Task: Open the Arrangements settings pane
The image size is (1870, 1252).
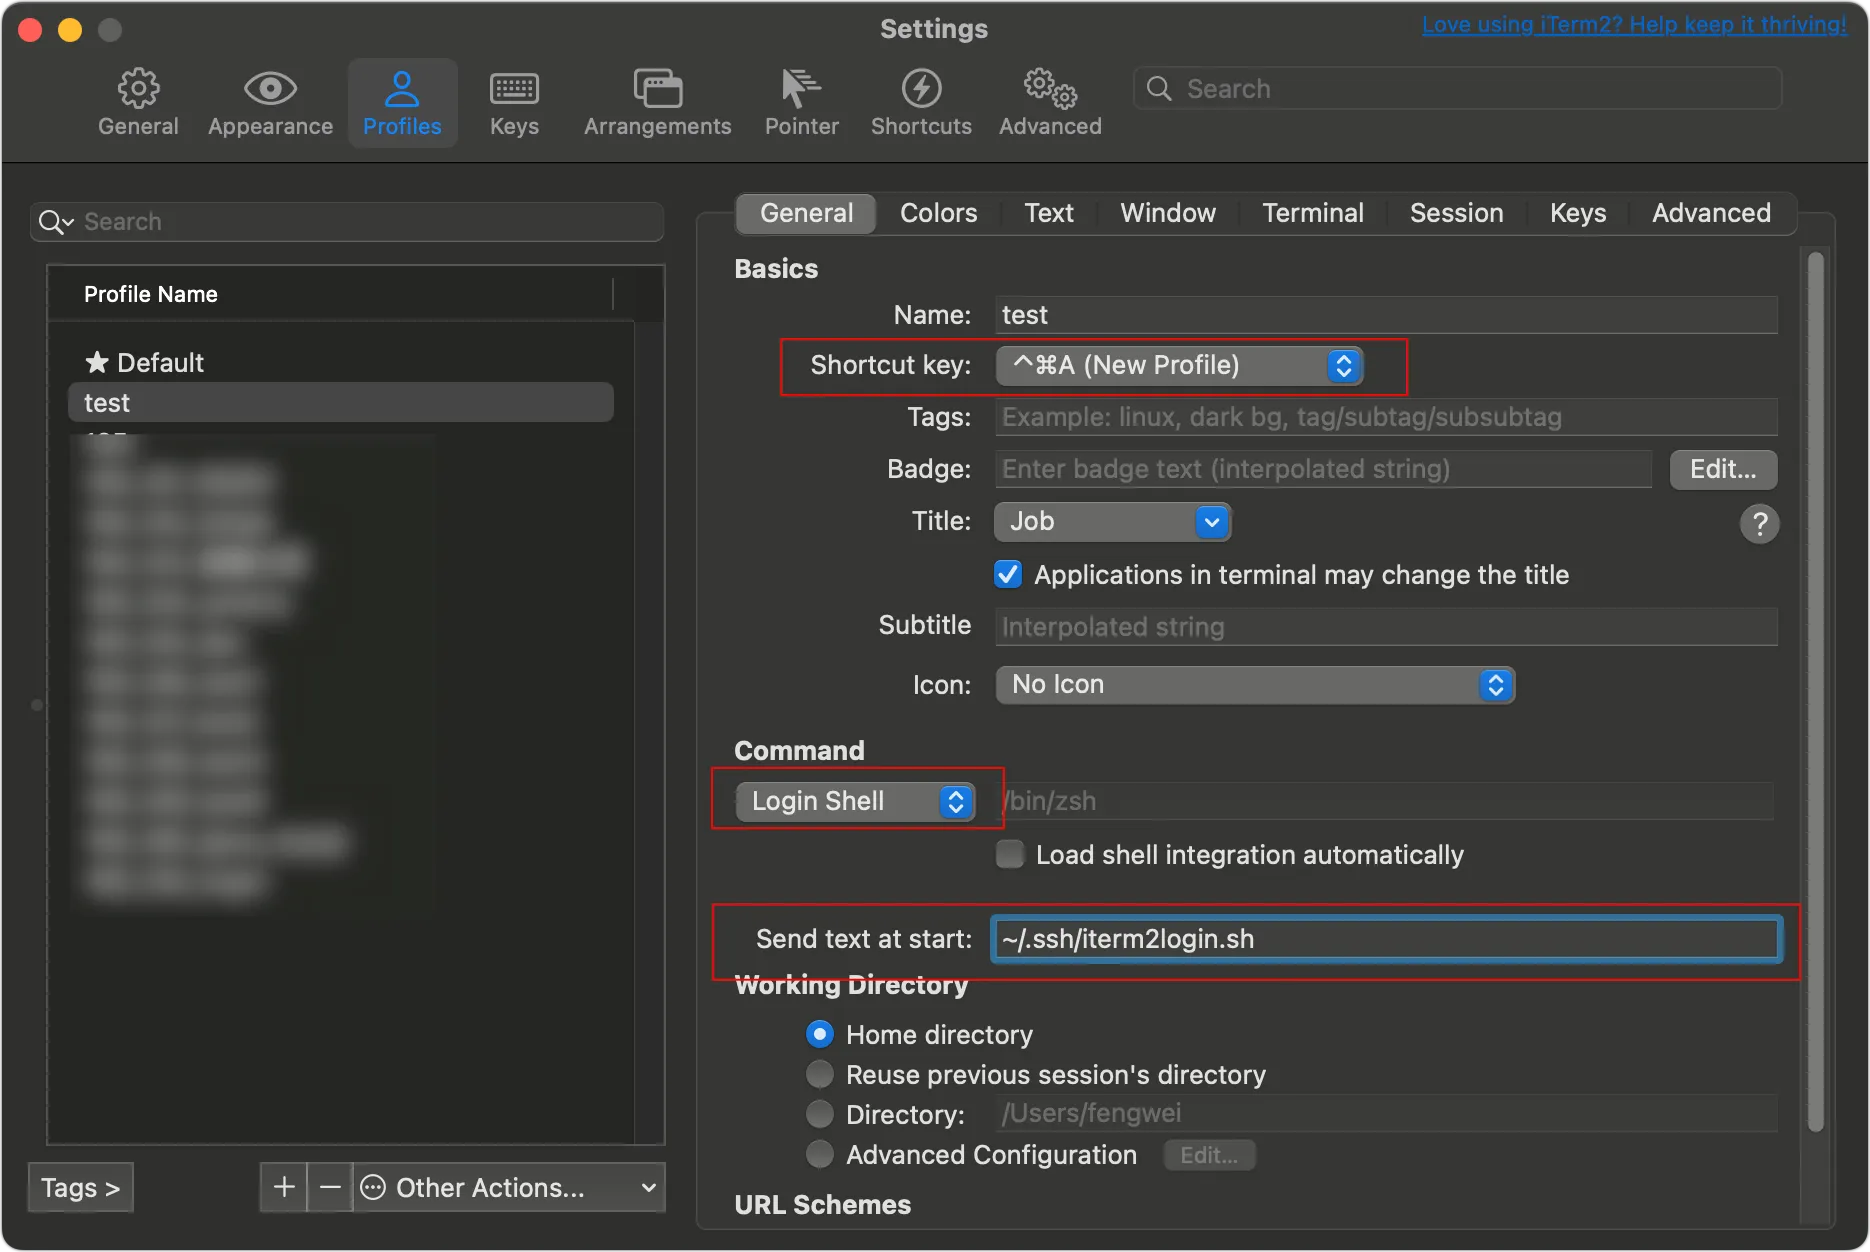Action: (x=657, y=102)
